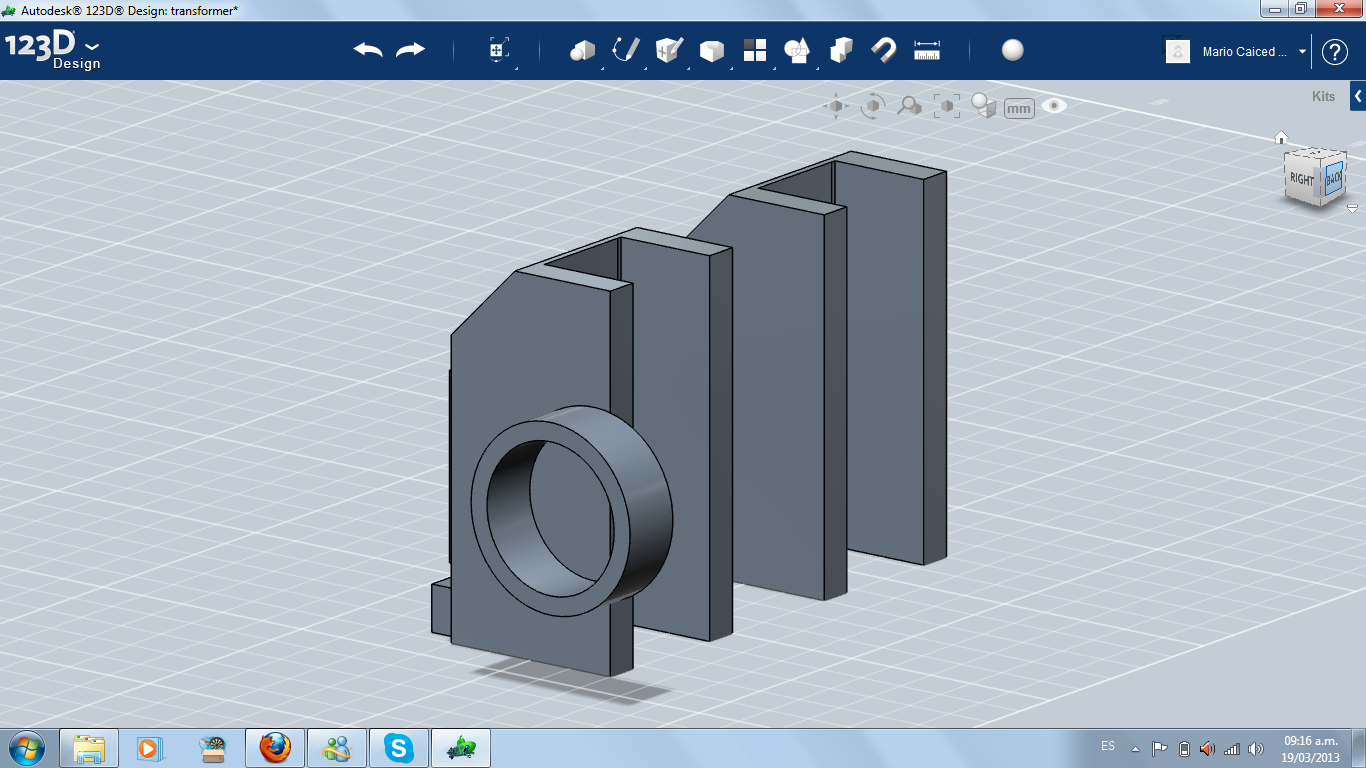Click the BACK face of the view cube
Screen dimensions: 1366x768
pos(1333,178)
